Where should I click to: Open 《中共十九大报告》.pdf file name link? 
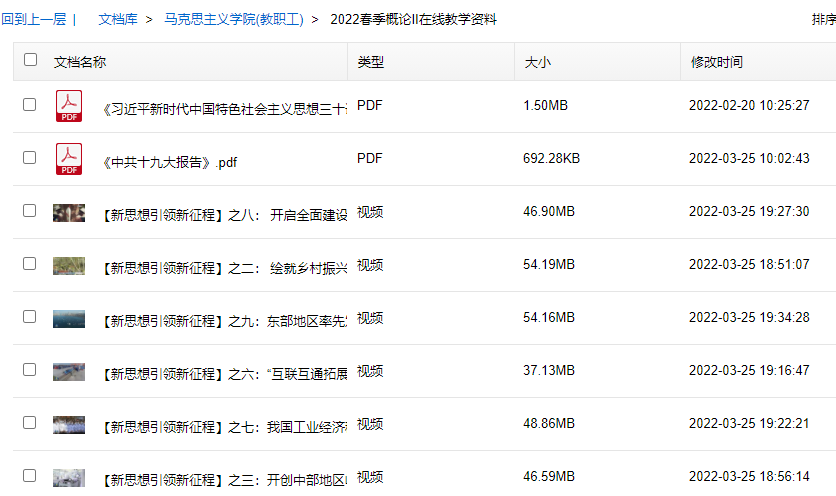pos(170,162)
